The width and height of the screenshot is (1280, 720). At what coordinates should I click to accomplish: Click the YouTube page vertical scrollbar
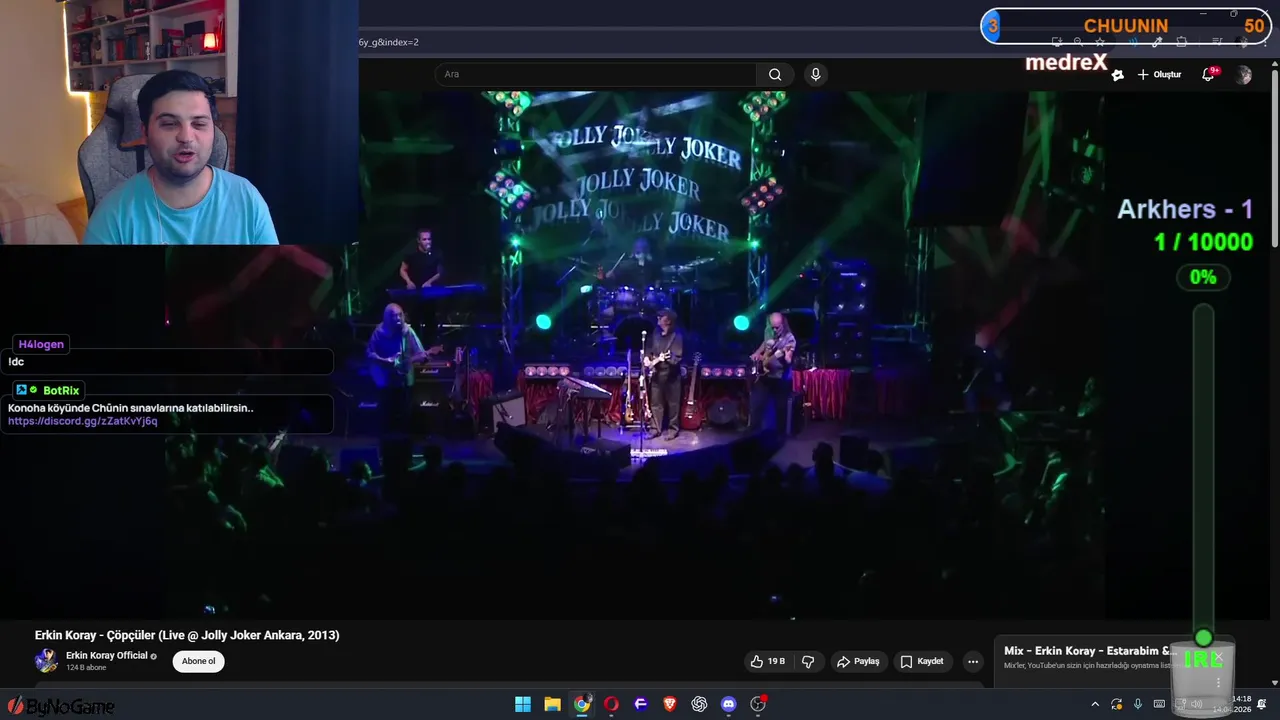1275,160
